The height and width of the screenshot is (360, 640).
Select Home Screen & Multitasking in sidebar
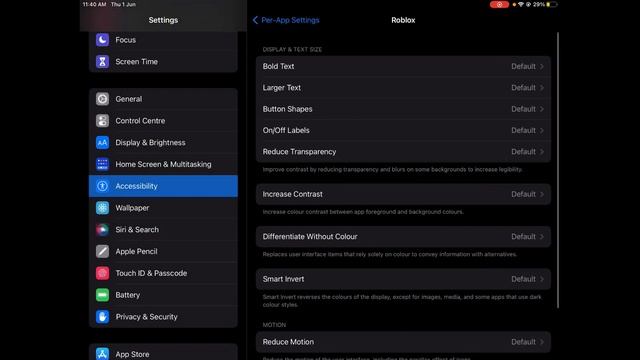[163, 164]
